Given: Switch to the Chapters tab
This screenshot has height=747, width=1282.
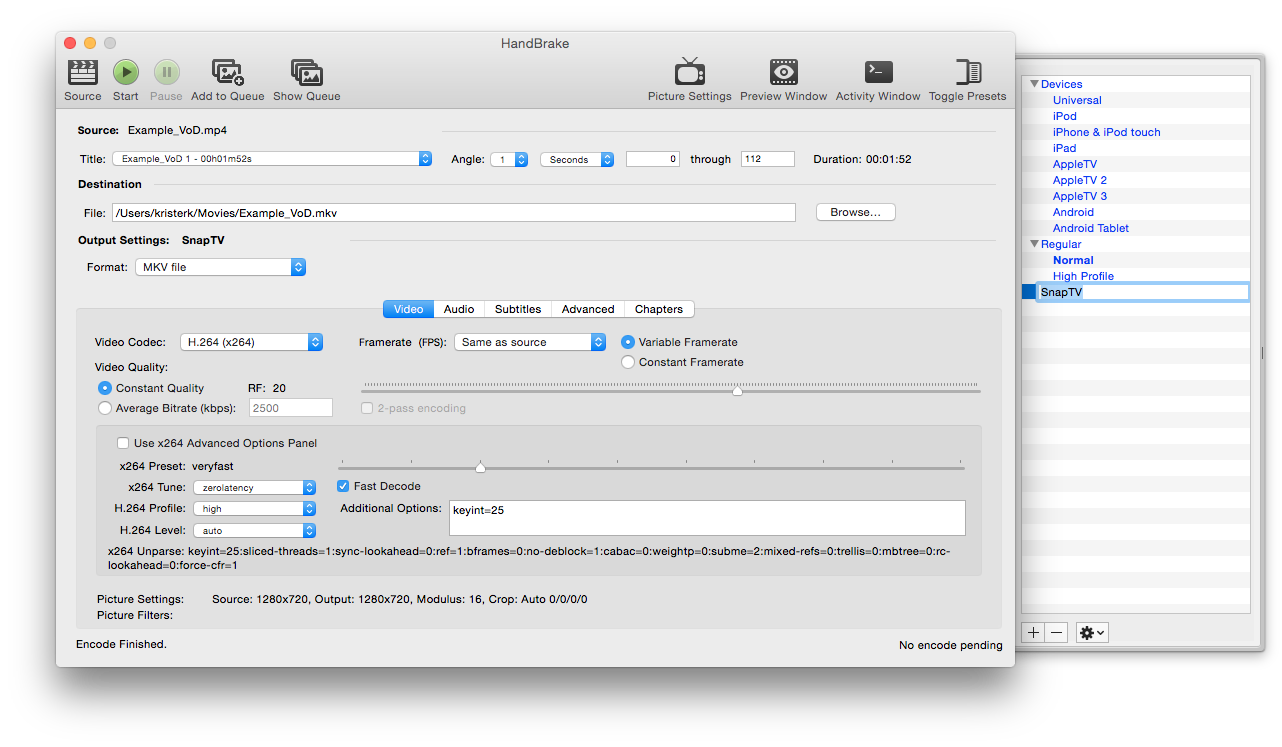Looking at the screenshot, I should coord(659,309).
